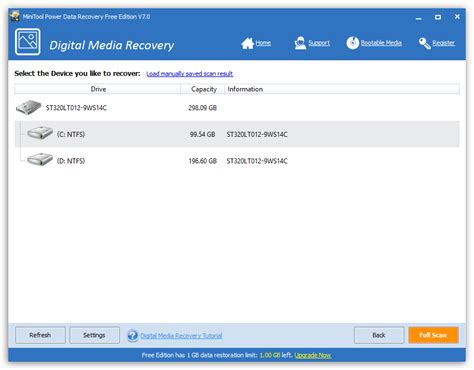Open the Register link

coord(444,43)
